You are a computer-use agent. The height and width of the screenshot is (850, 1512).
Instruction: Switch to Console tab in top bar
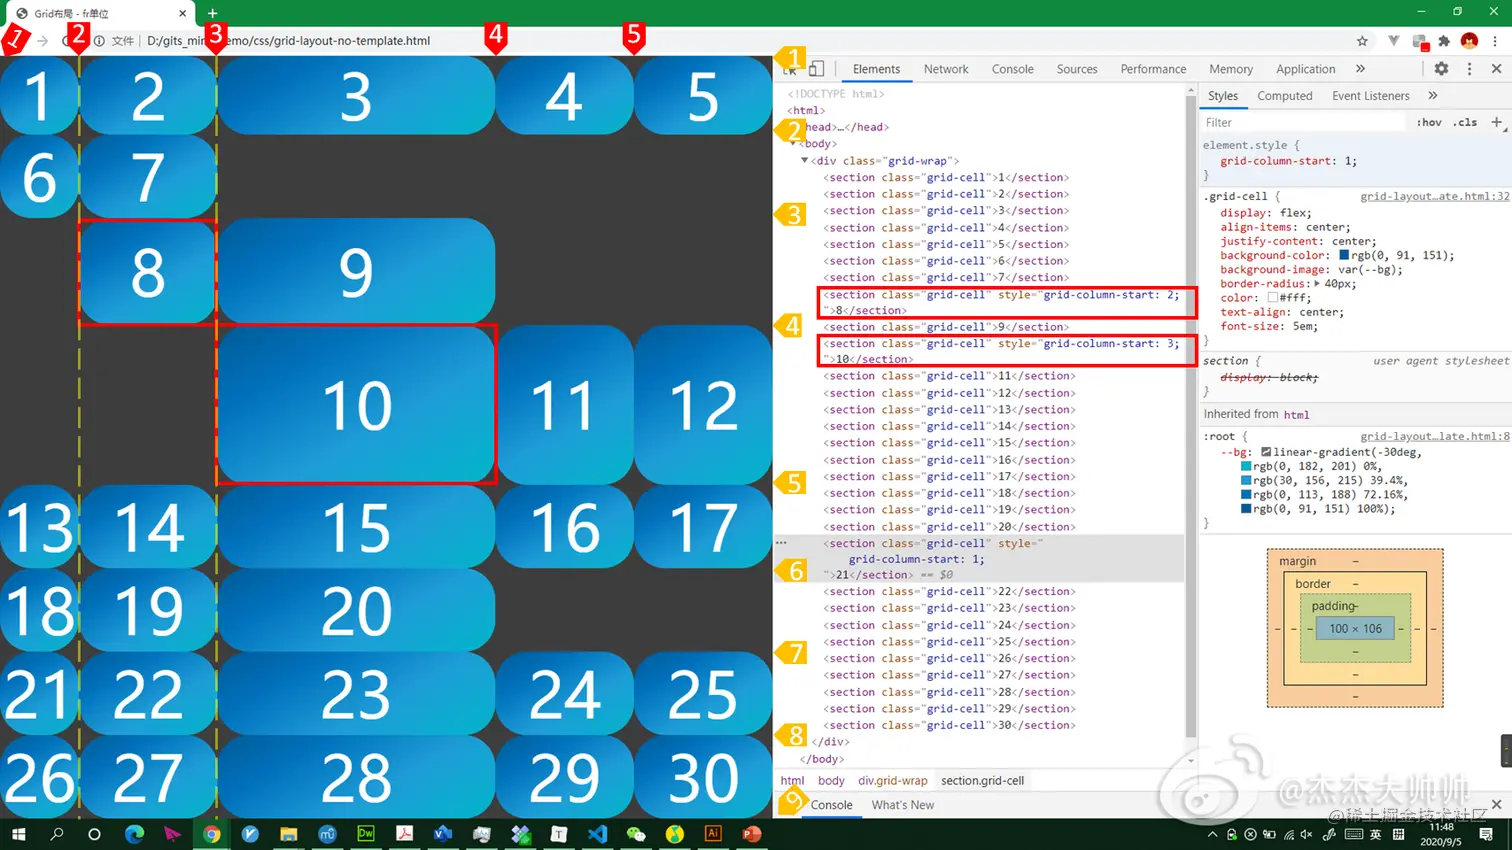(1012, 69)
